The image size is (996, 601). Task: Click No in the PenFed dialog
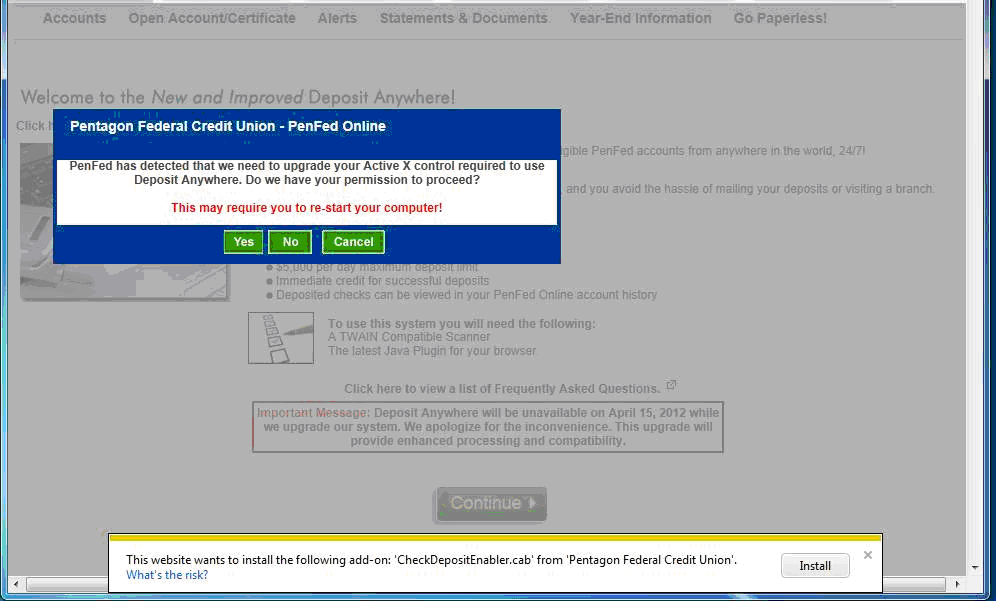pyautogui.click(x=290, y=242)
